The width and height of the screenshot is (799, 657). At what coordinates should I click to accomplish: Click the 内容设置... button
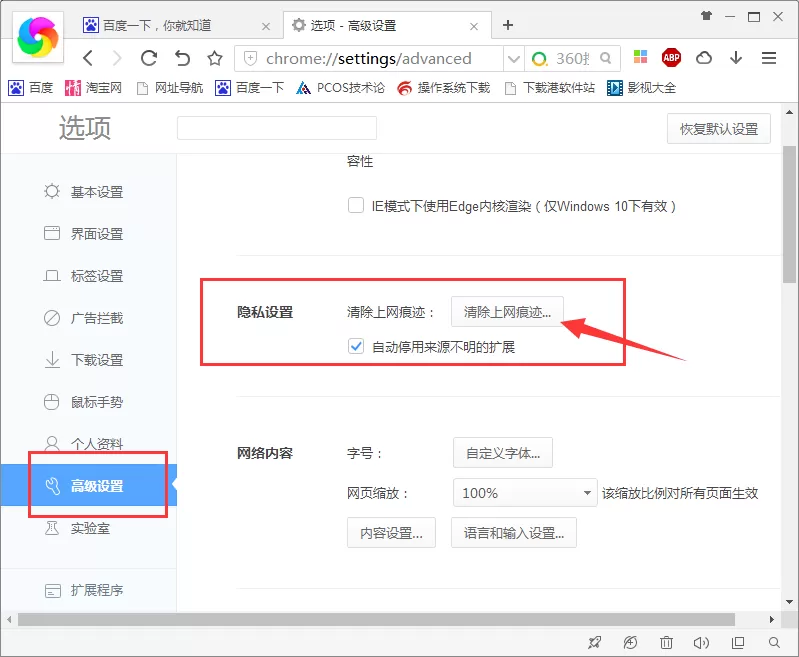(391, 533)
